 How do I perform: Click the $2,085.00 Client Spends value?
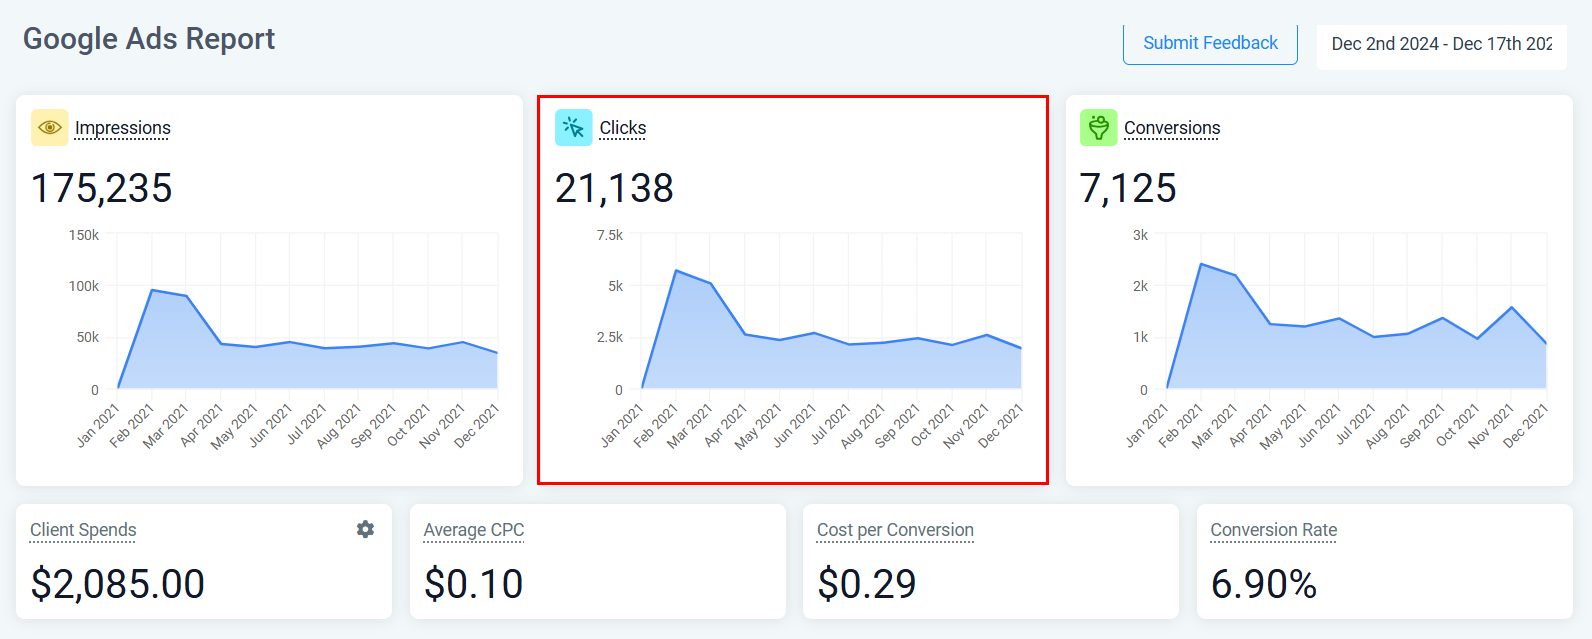click(118, 584)
